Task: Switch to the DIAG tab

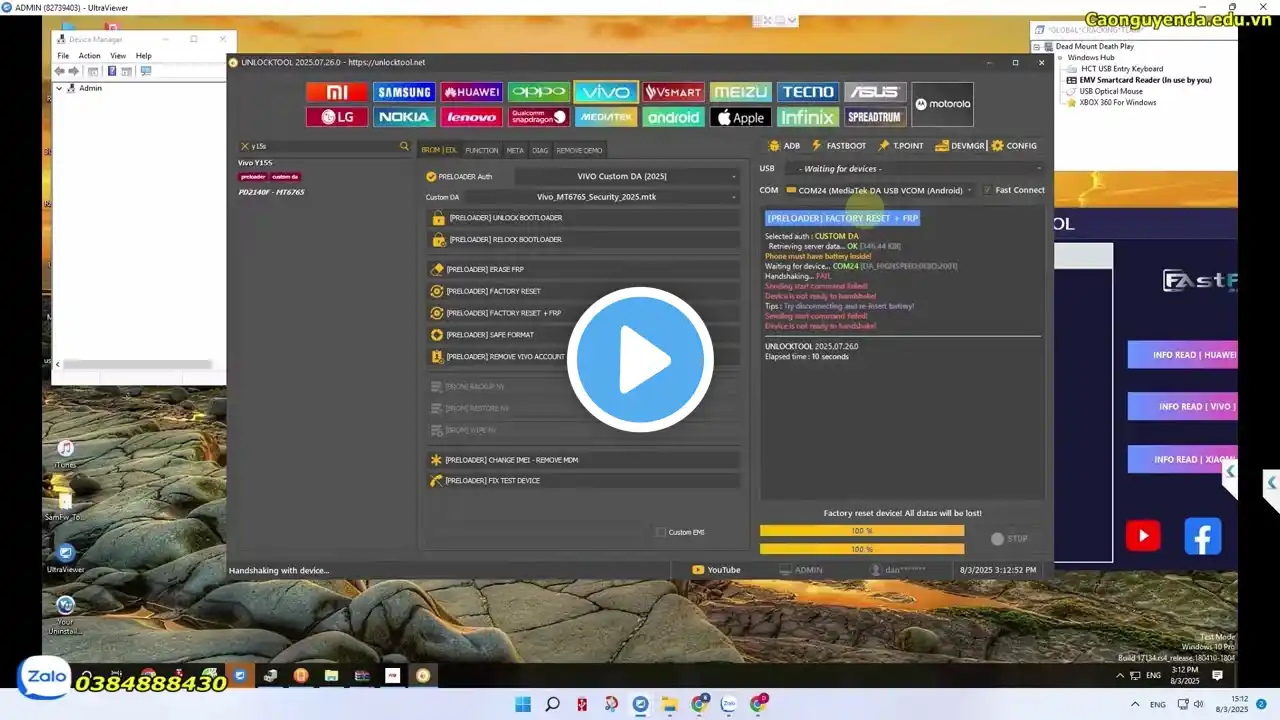Action: [540, 150]
